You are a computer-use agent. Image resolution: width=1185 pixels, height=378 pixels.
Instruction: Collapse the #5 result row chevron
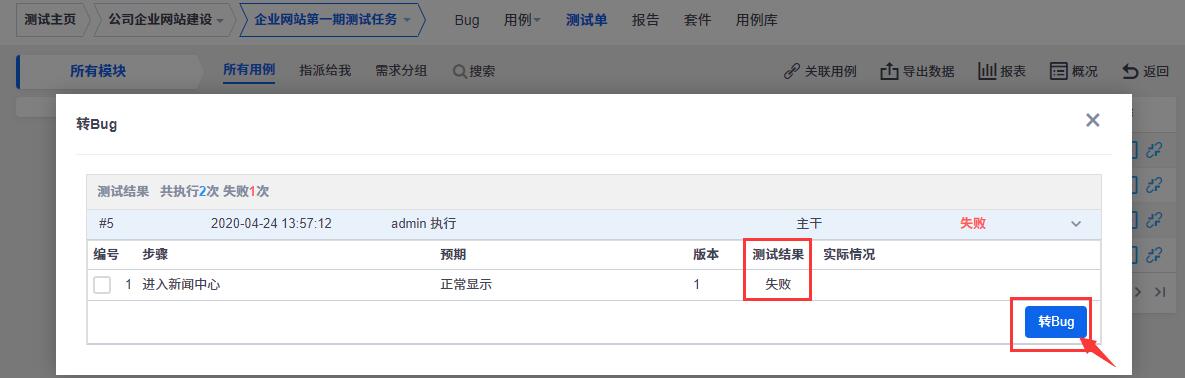[1076, 224]
